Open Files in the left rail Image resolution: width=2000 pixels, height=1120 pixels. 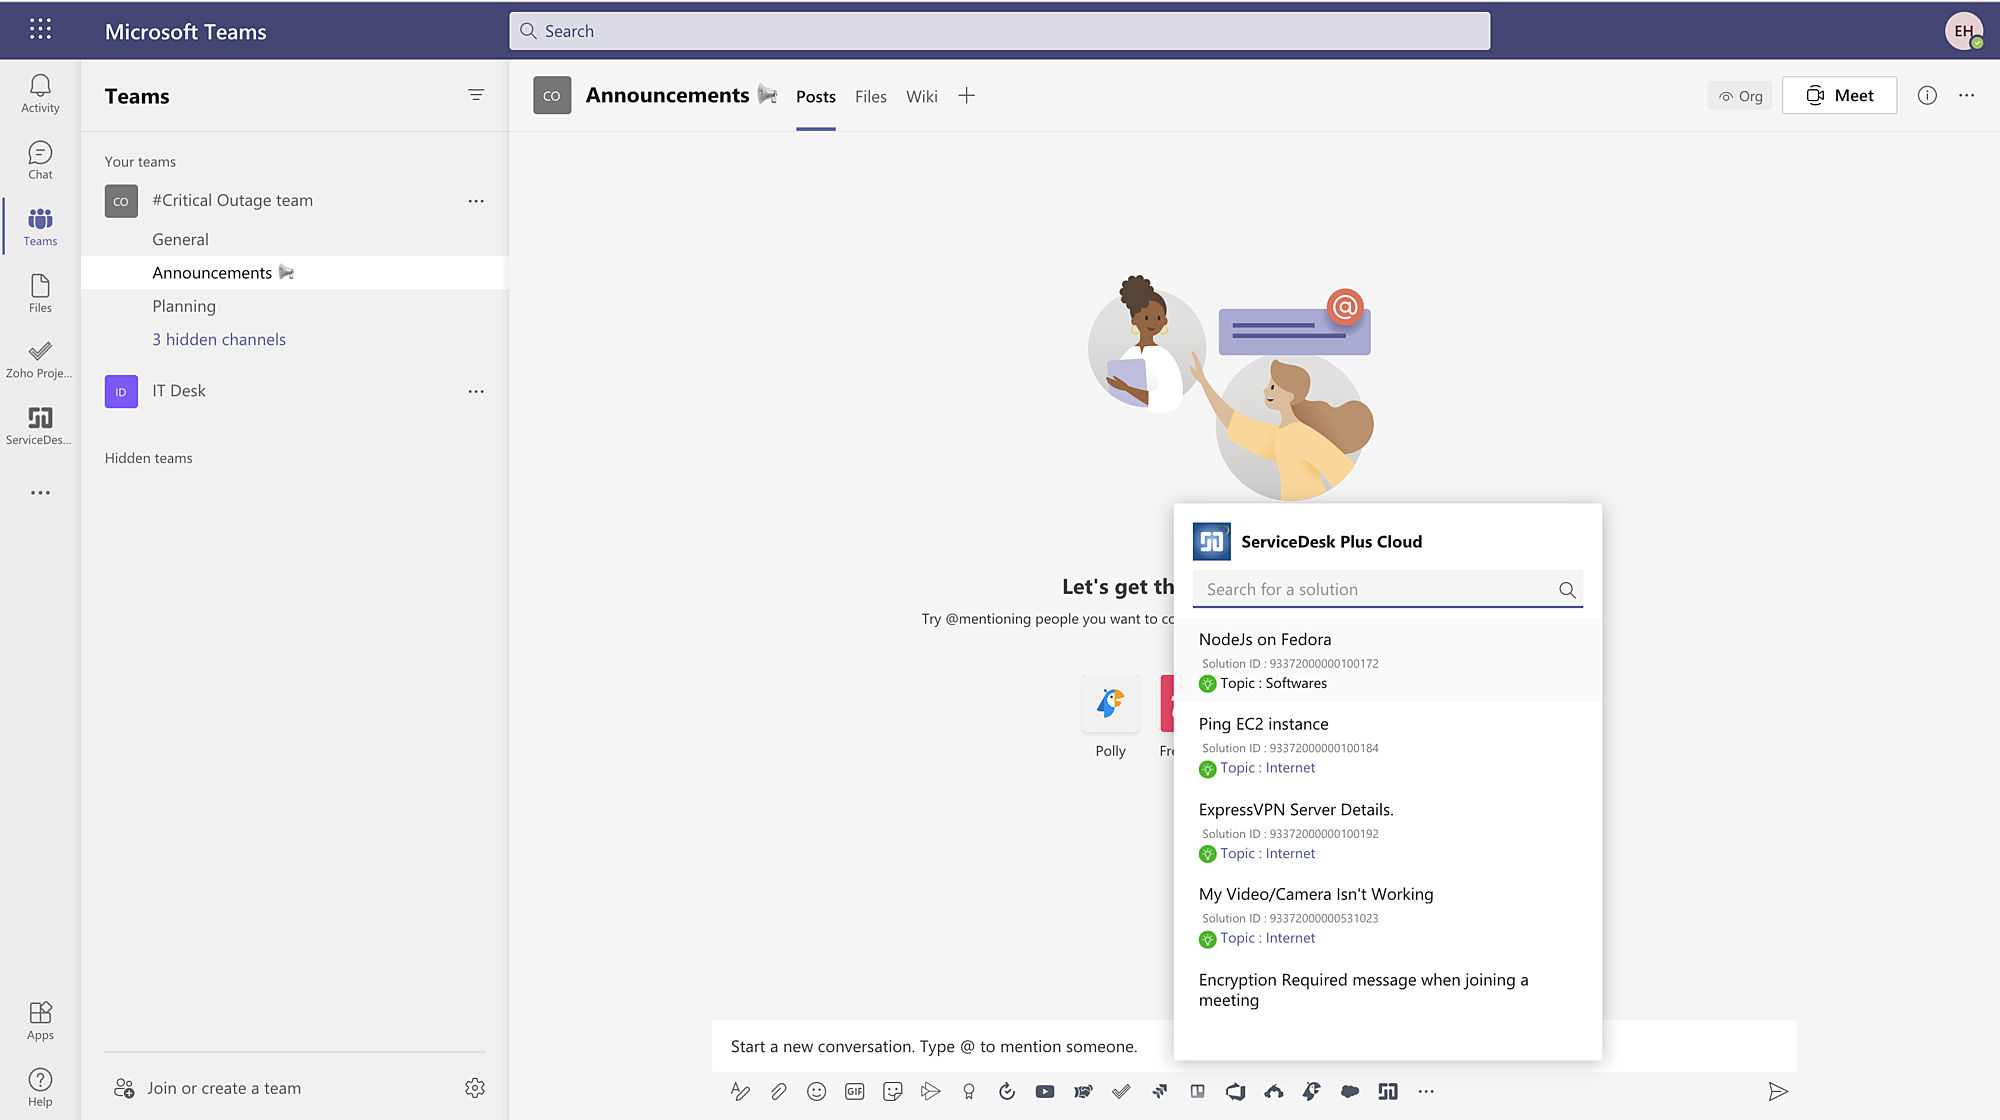point(40,294)
